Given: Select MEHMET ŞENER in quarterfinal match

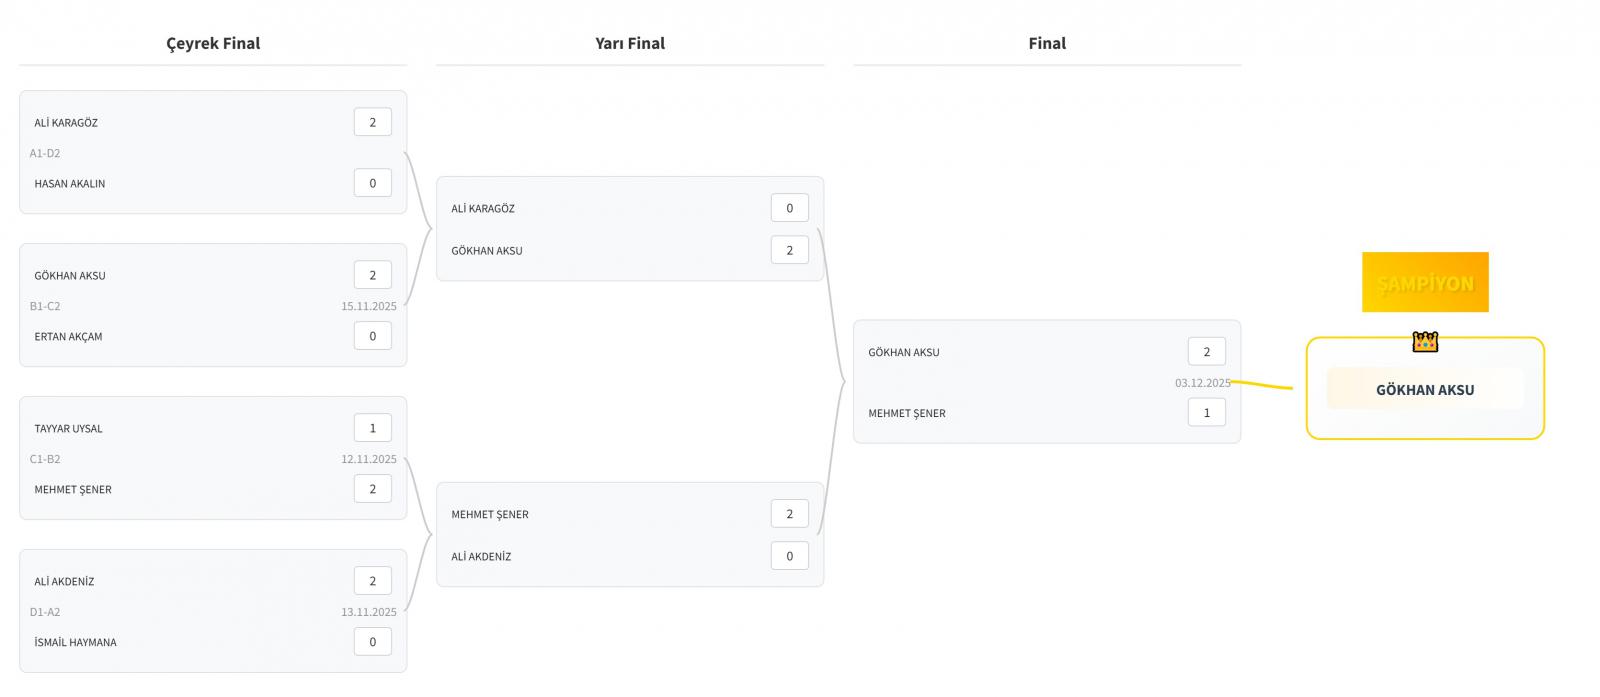Looking at the screenshot, I should [73, 490].
